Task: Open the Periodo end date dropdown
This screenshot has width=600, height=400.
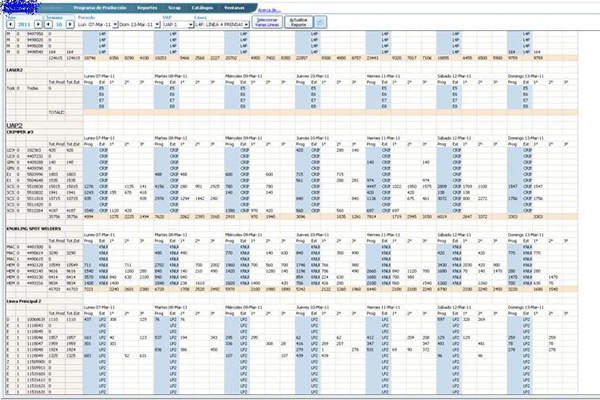Action: [x=157, y=23]
